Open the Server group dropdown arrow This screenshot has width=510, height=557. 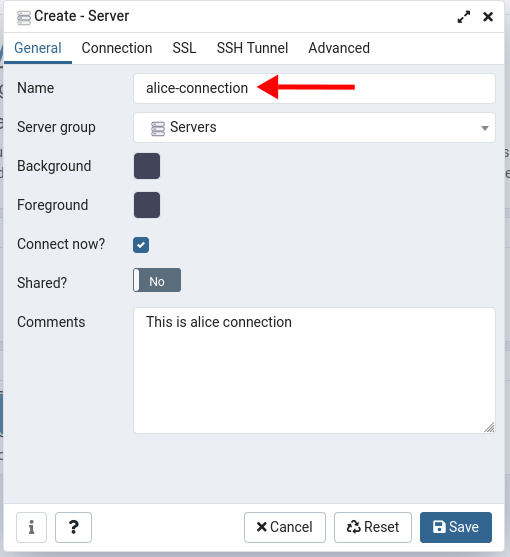(485, 128)
